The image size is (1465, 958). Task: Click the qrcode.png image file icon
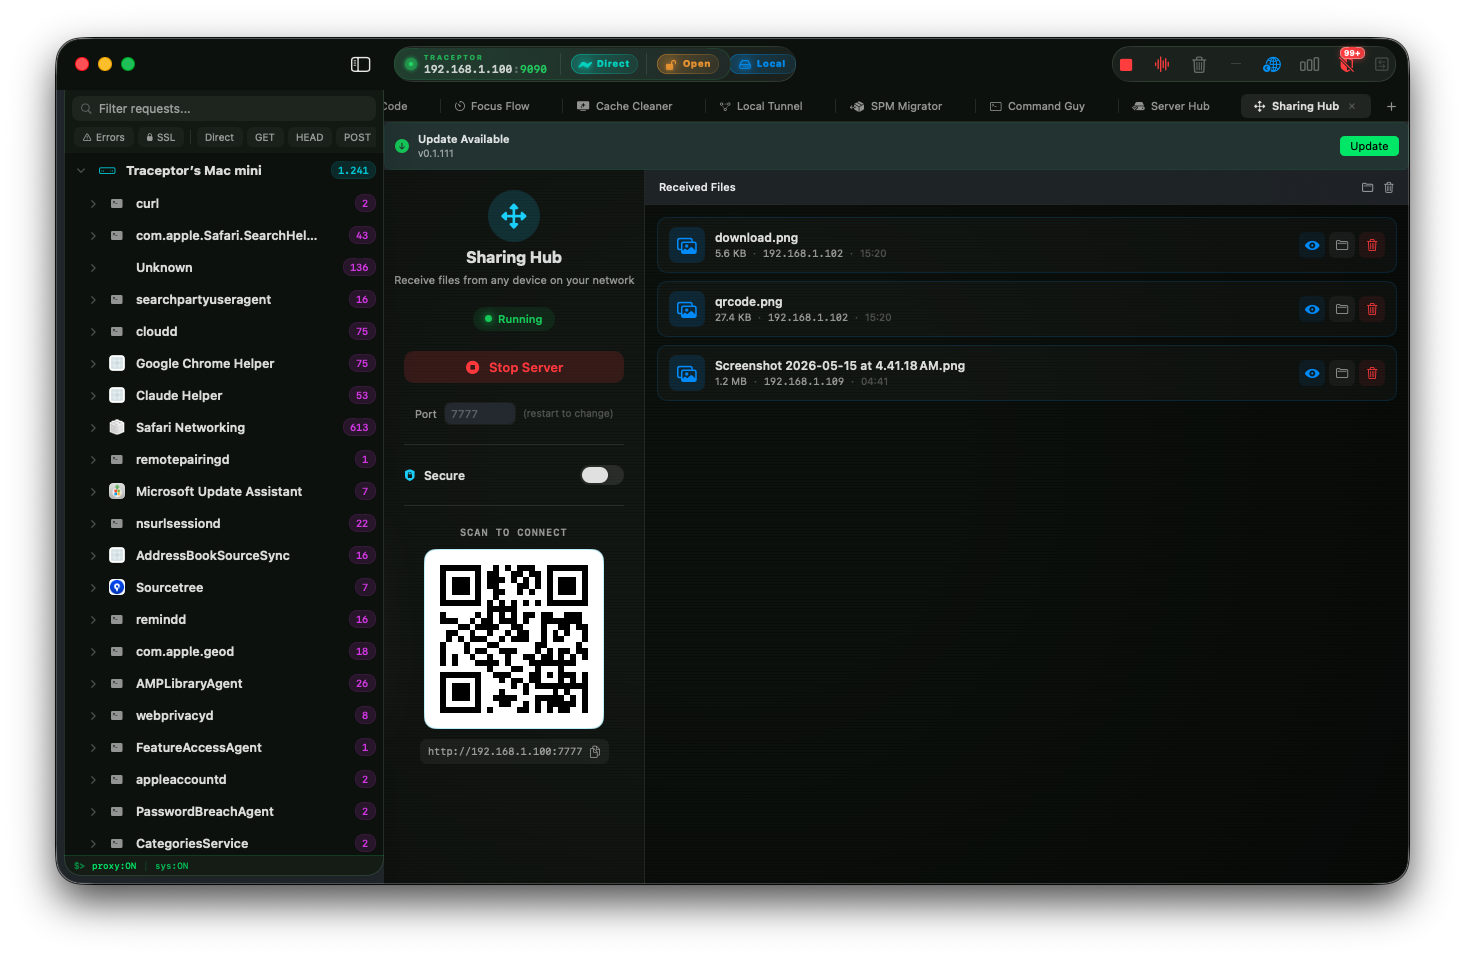(x=687, y=309)
